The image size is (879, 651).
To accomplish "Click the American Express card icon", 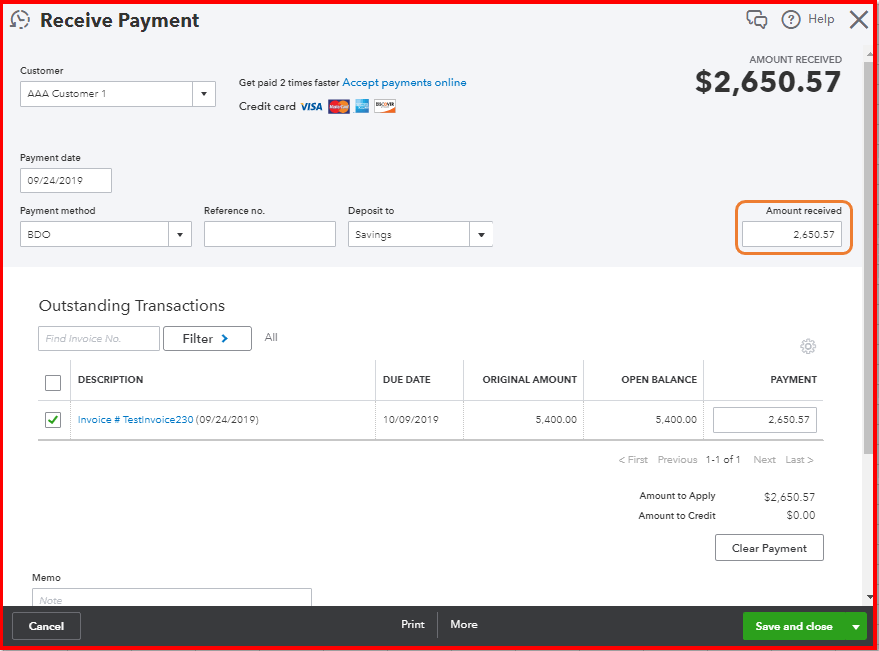I will 361,106.
